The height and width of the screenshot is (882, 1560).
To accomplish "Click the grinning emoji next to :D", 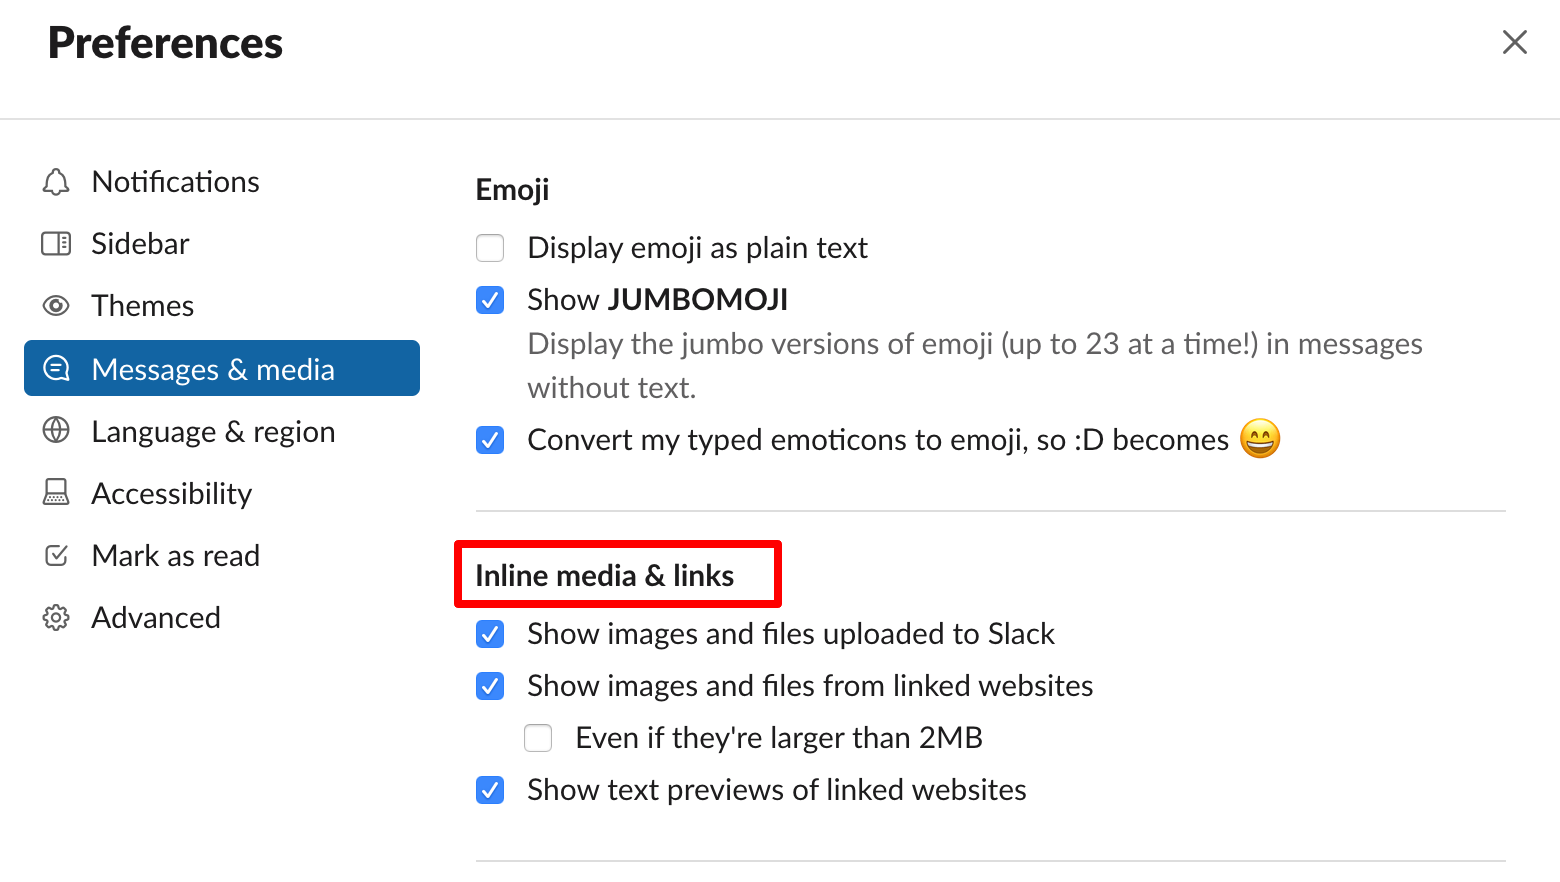I will pos(1260,438).
